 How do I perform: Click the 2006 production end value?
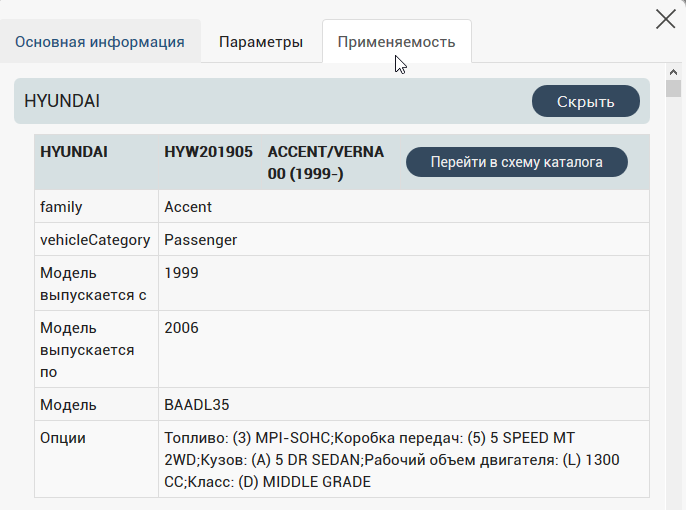(x=181, y=328)
